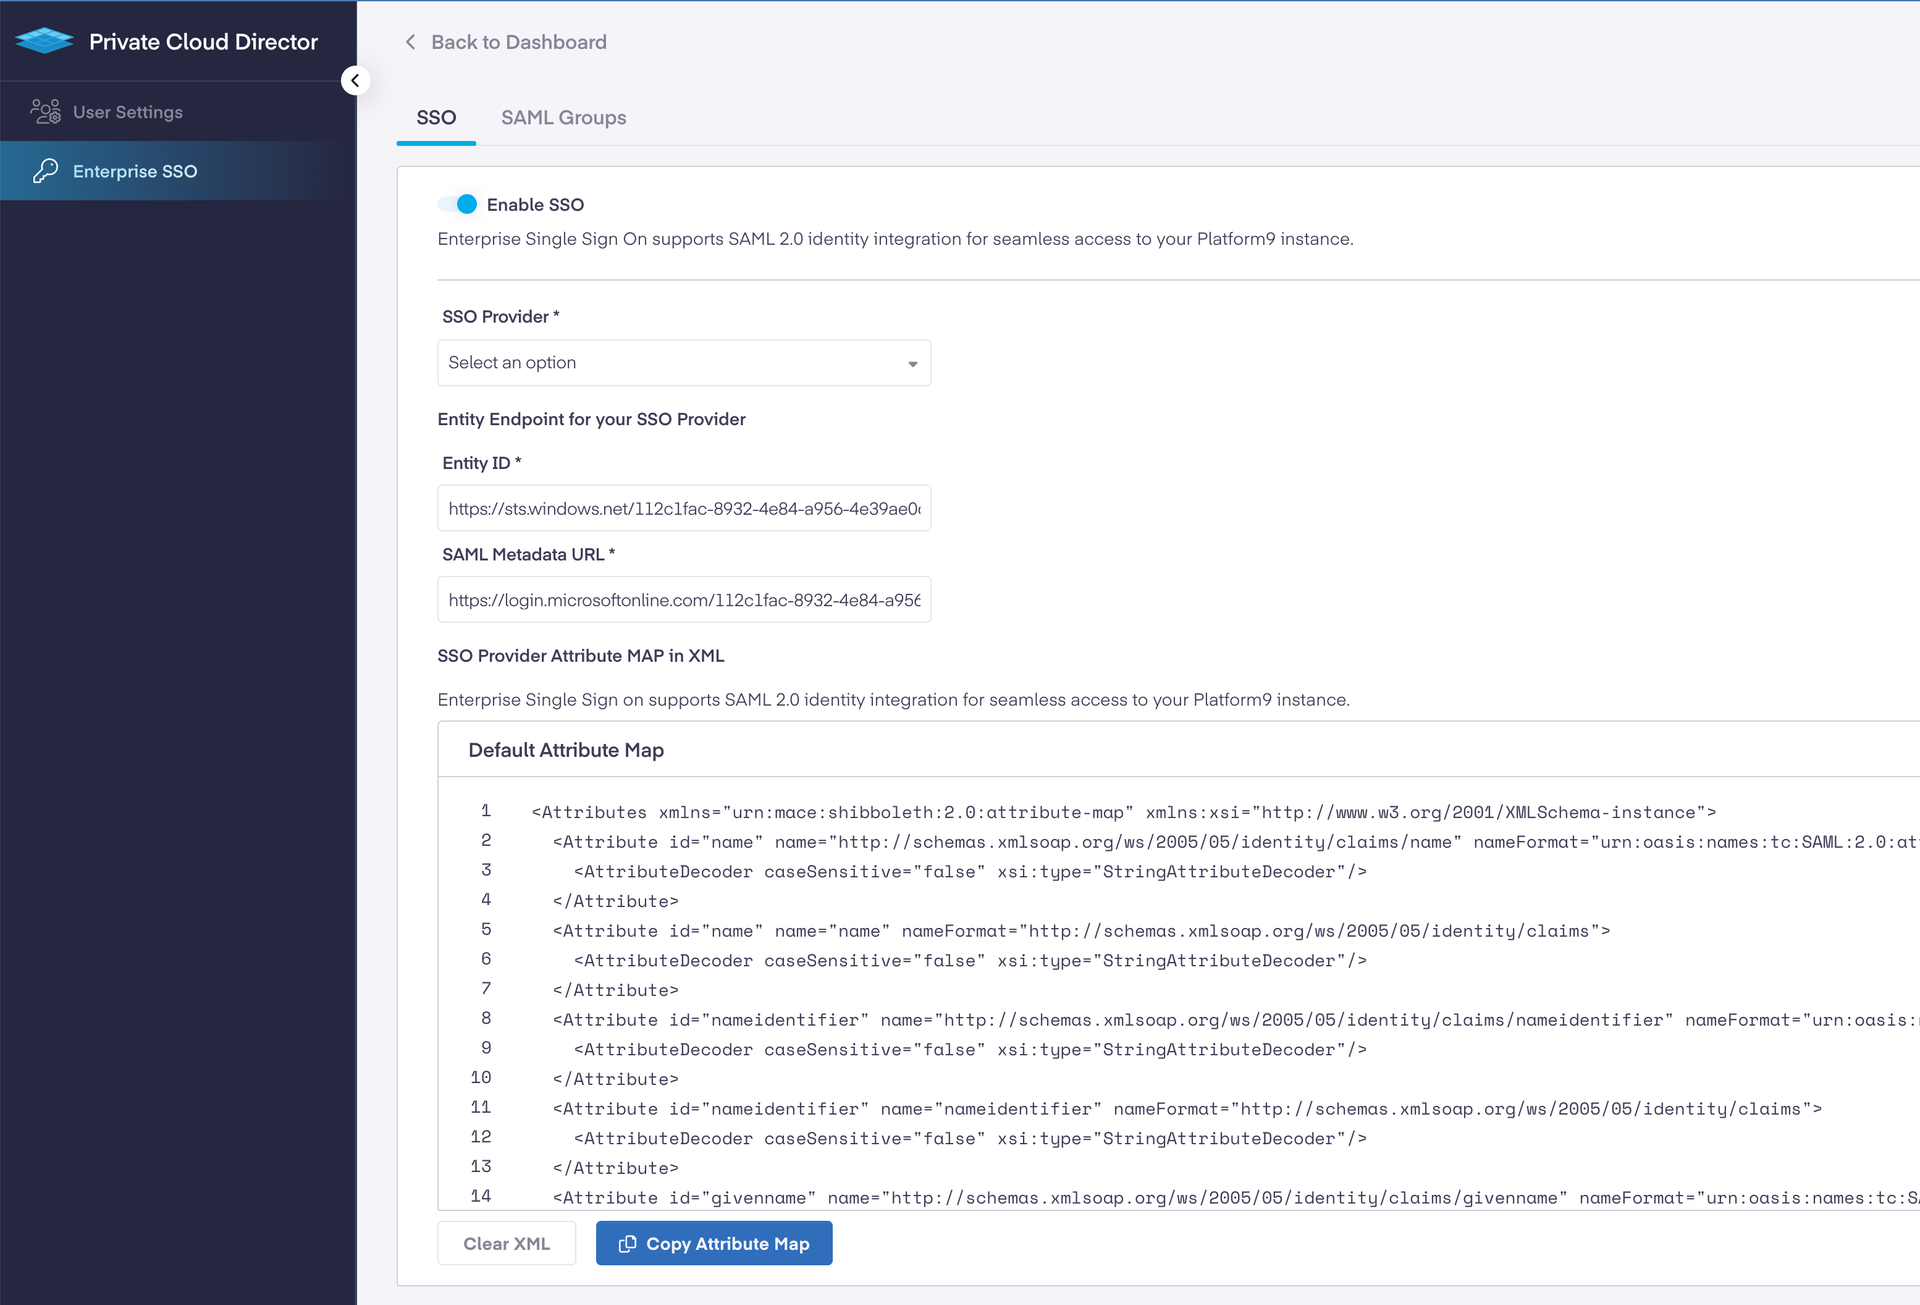Go Back to Dashboard link
This screenshot has width=1920, height=1305.
[518, 42]
